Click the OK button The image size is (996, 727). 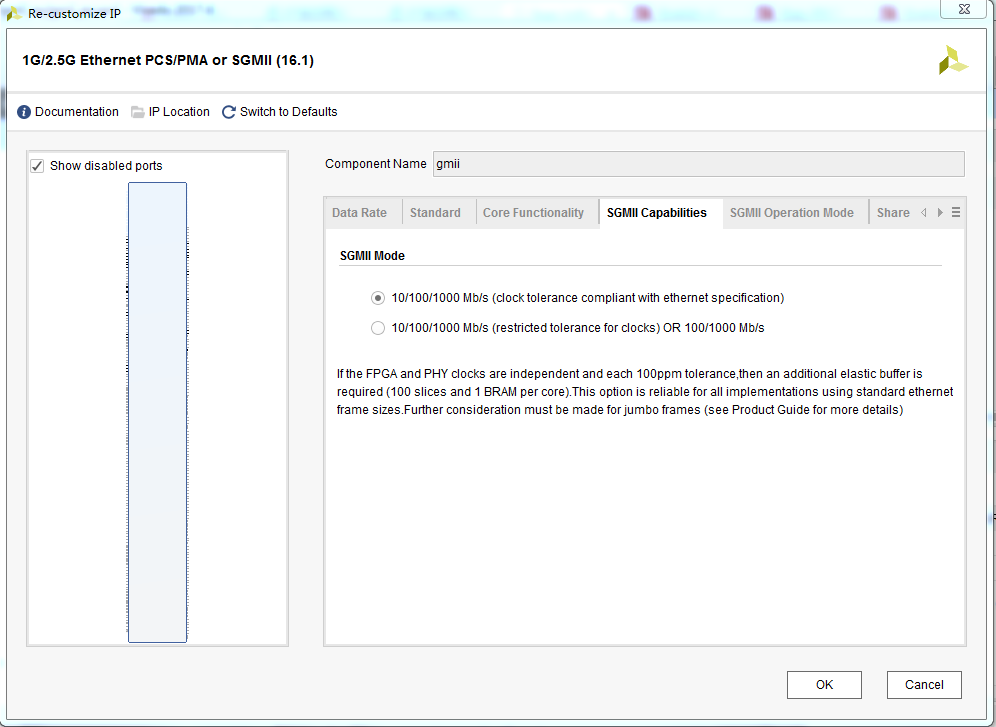click(x=824, y=684)
